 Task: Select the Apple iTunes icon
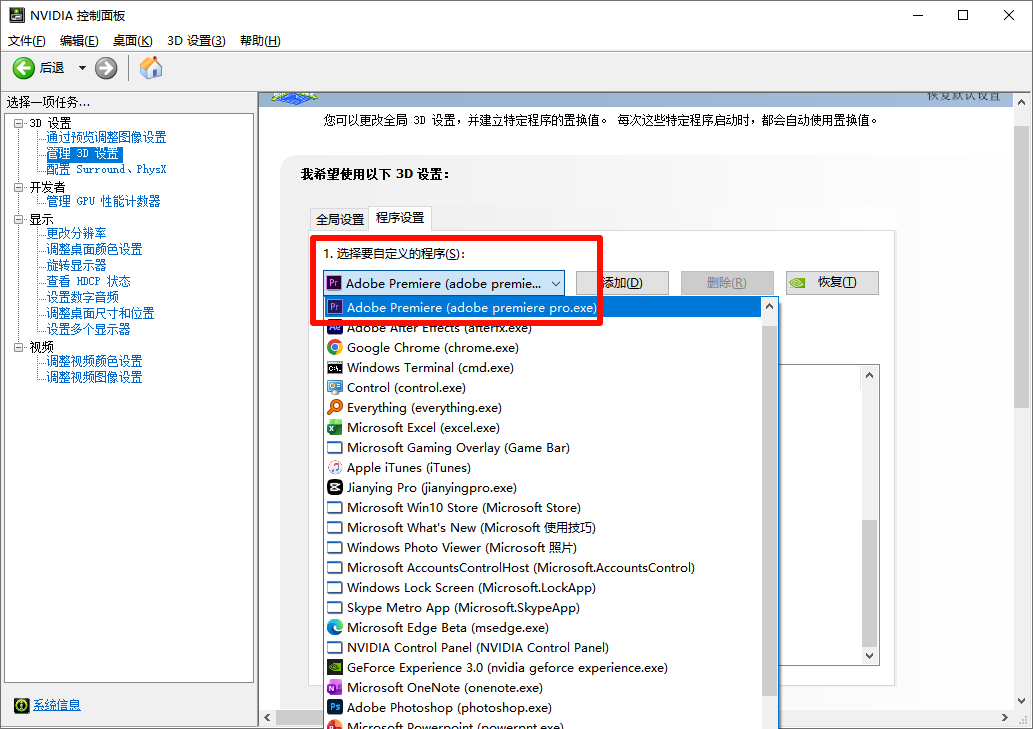click(x=335, y=468)
